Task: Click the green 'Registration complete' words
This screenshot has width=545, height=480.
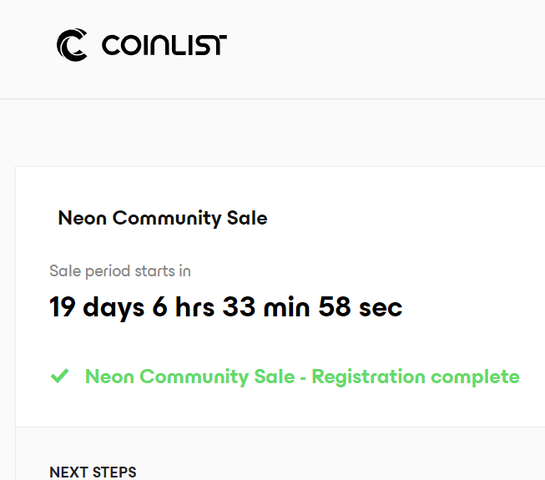Action: (416, 377)
